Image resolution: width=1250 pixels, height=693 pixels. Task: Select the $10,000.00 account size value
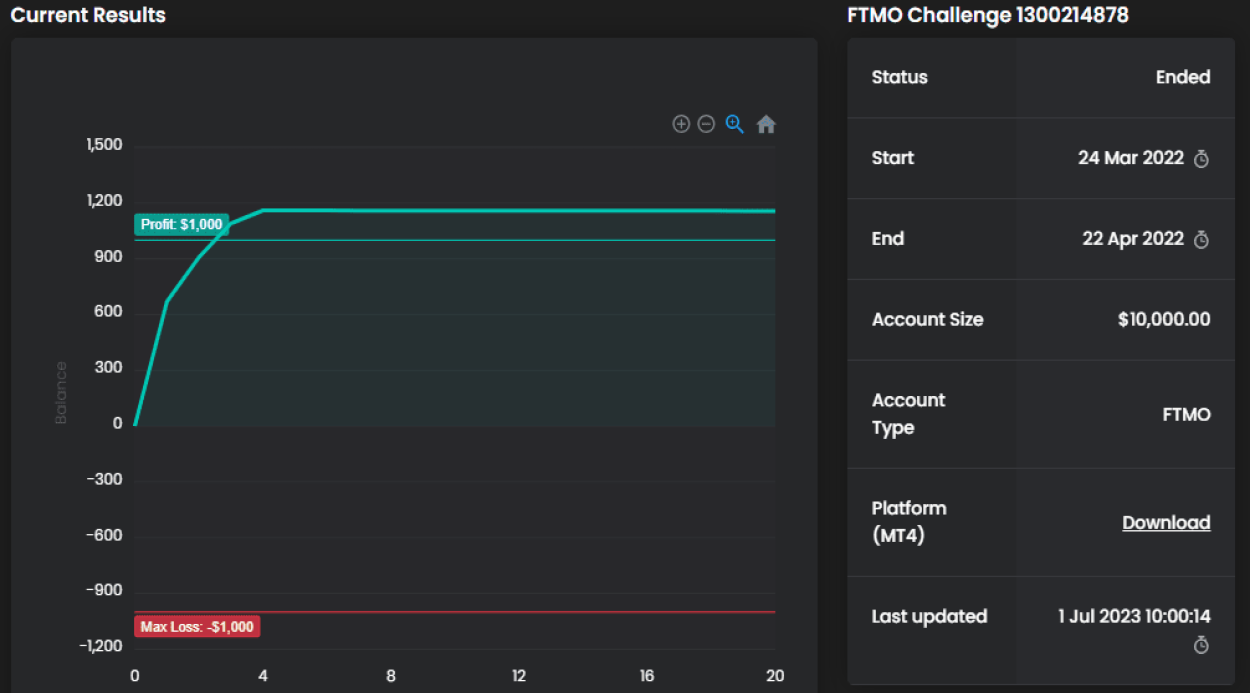coord(1164,320)
